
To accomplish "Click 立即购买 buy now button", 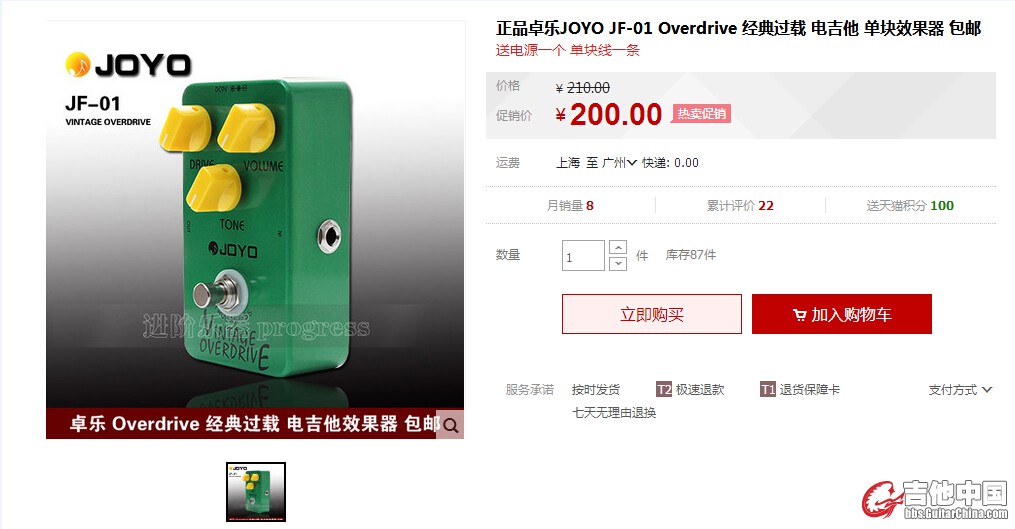I will click(652, 314).
